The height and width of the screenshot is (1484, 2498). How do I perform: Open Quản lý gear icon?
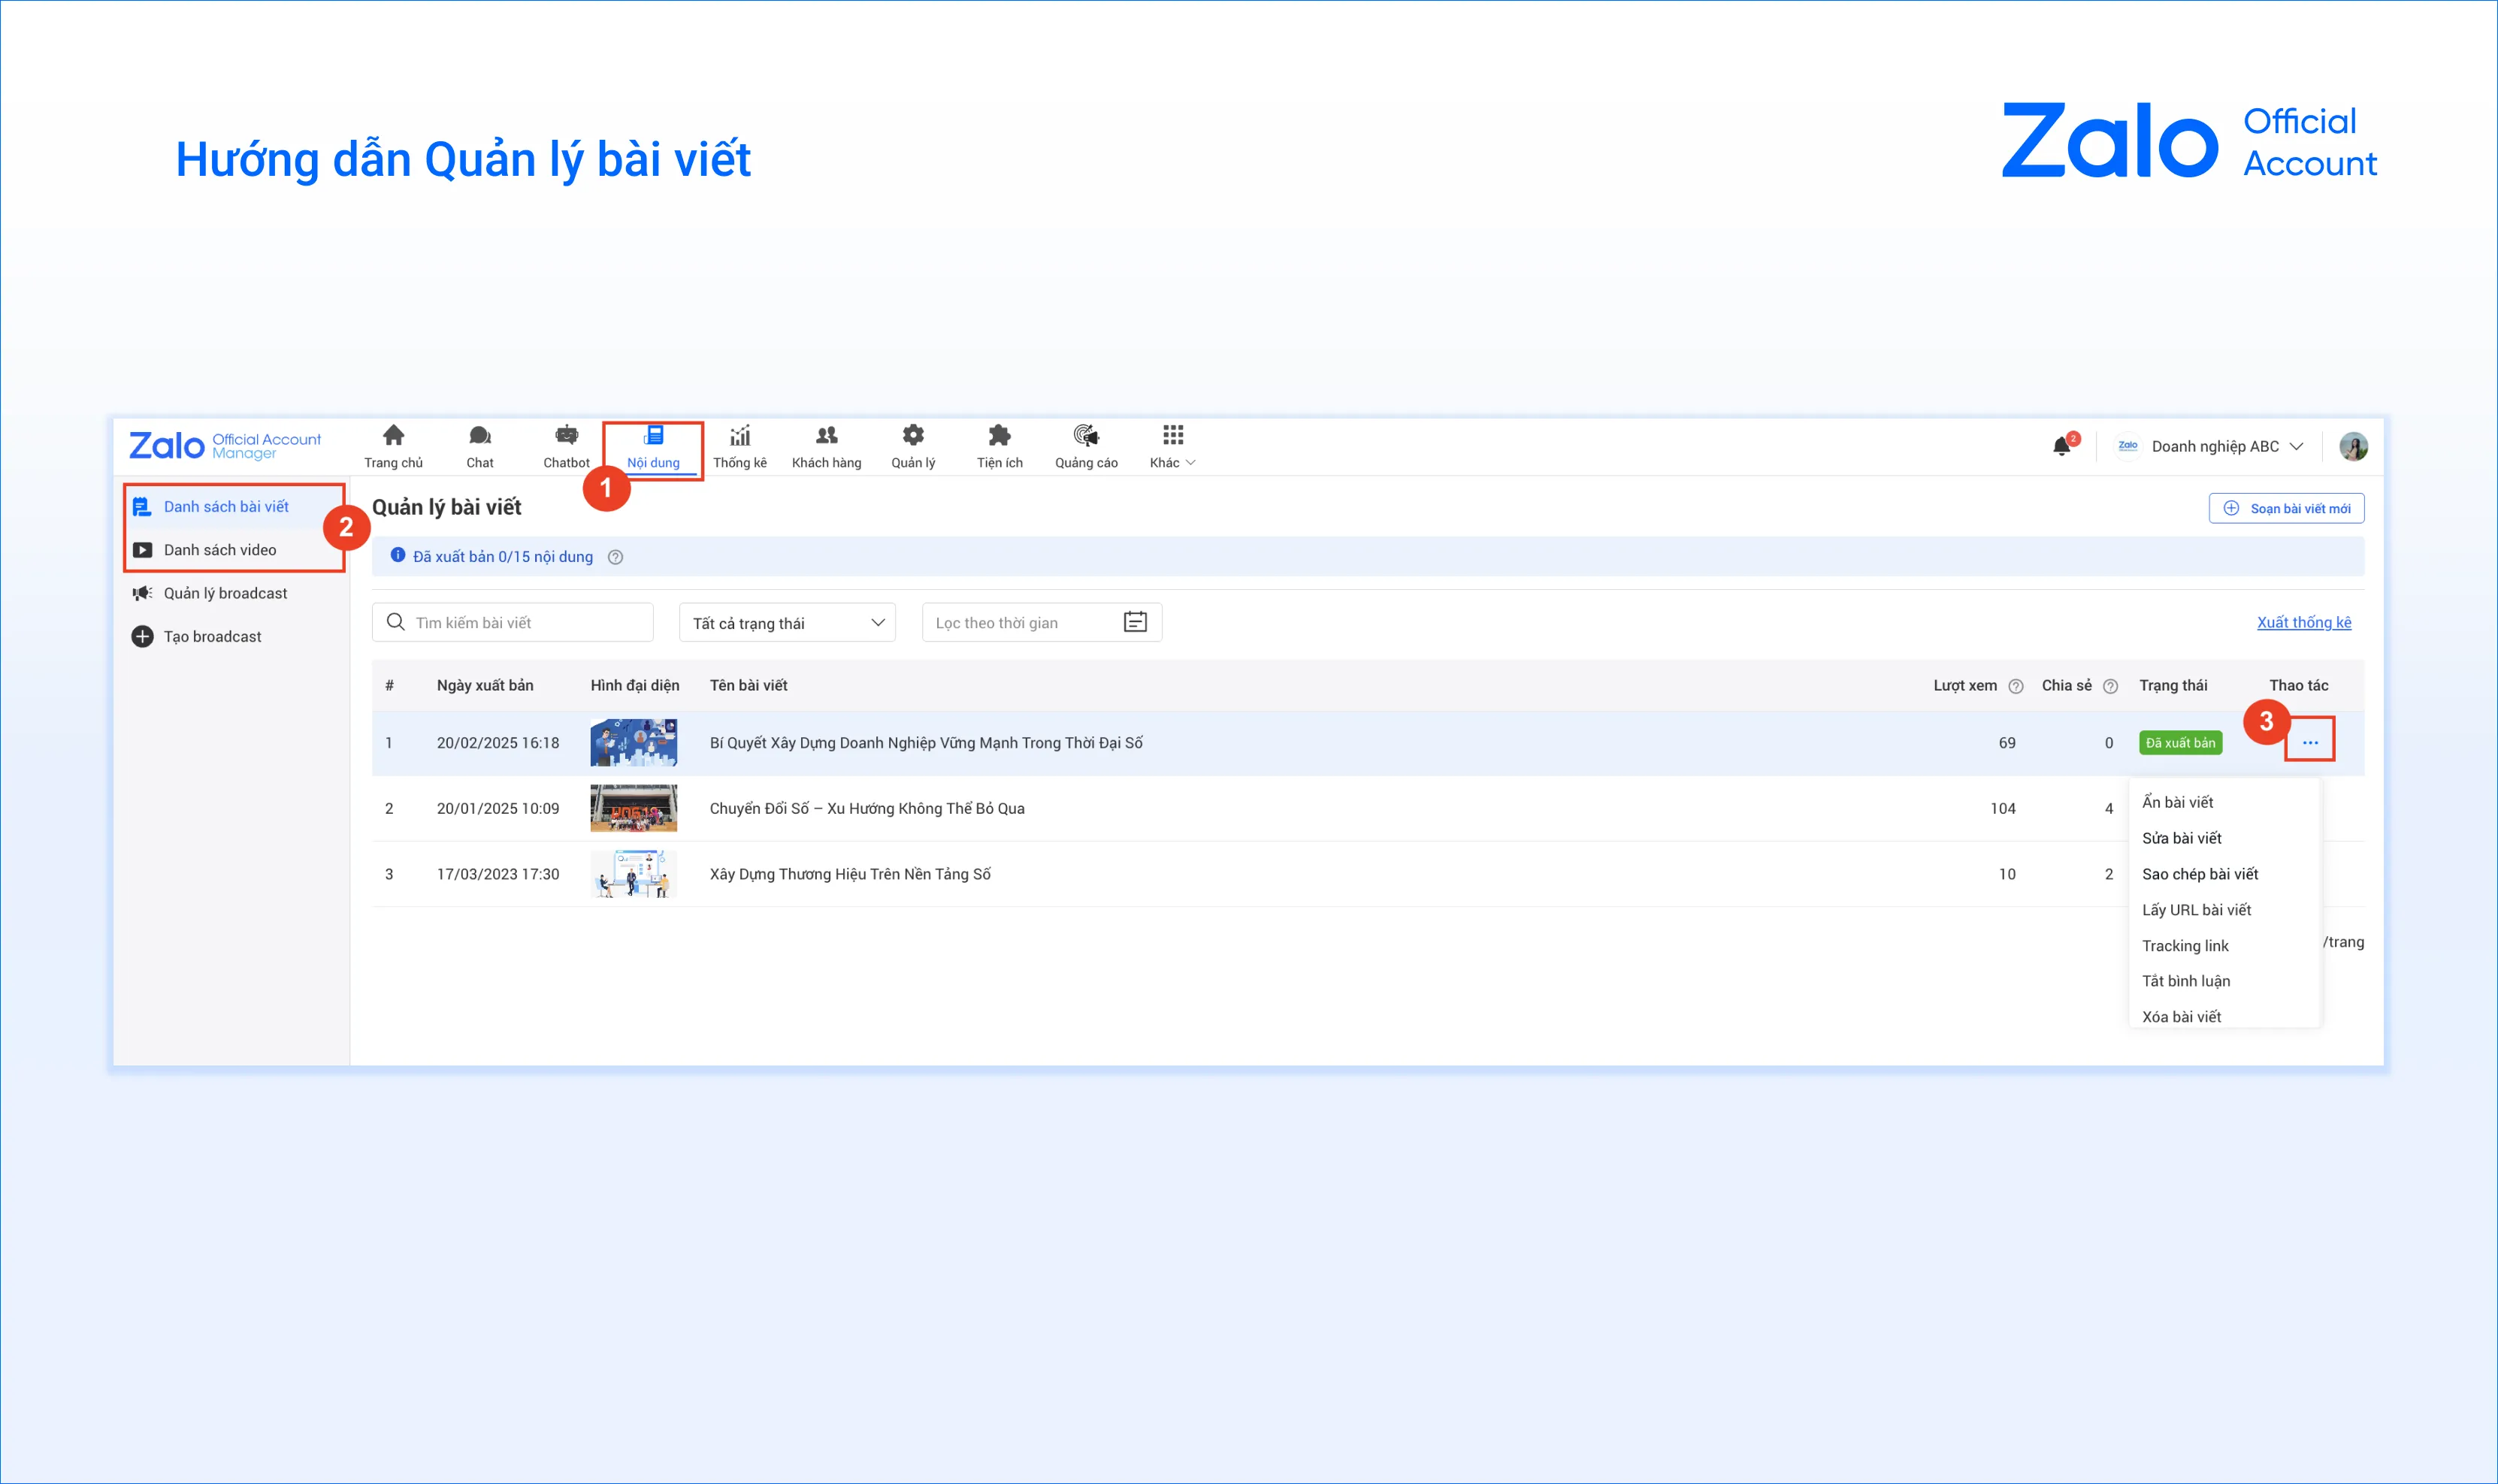coord(913,436)
